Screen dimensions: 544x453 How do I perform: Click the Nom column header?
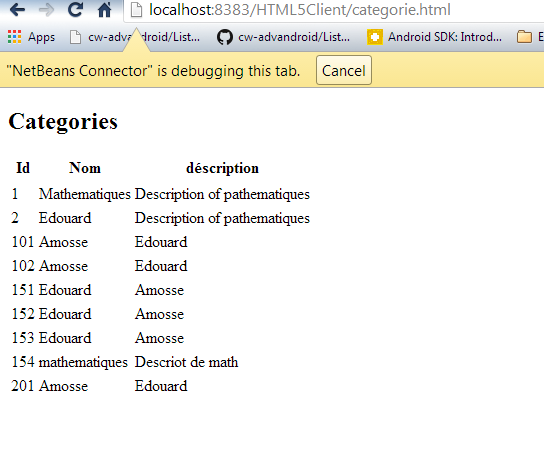pos(85,168)
